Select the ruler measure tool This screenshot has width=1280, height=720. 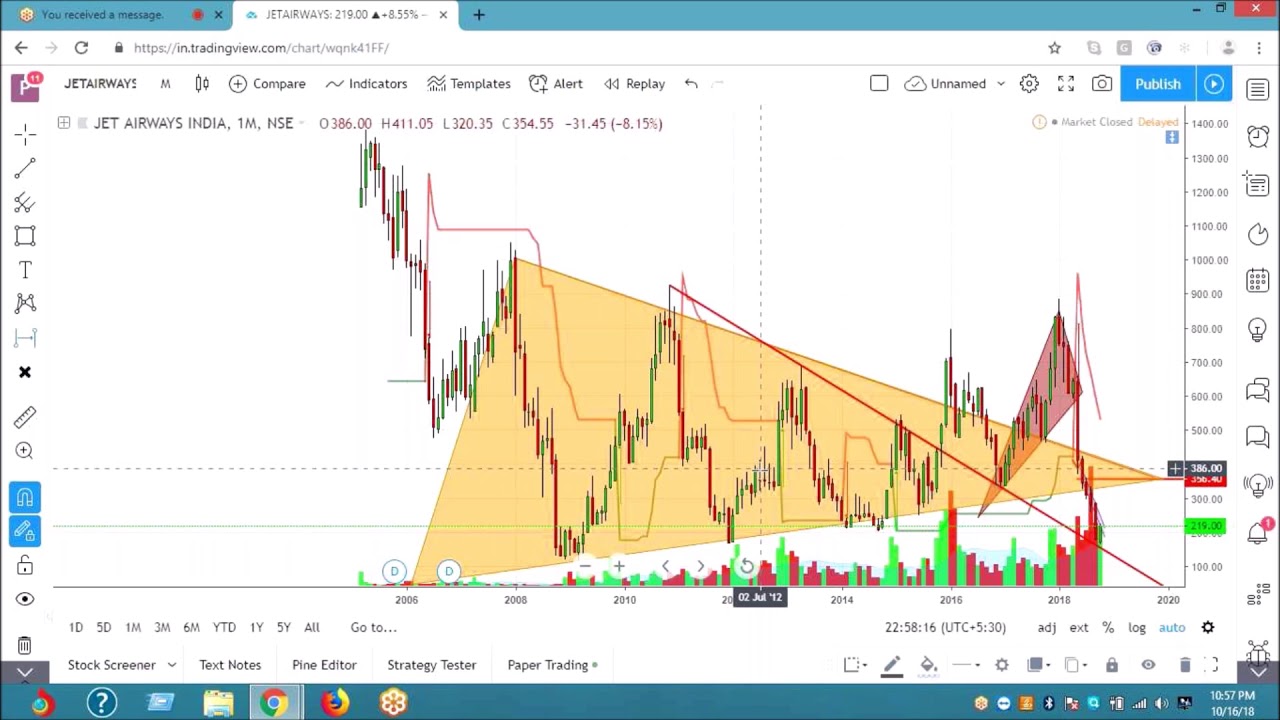coord(25,417)
